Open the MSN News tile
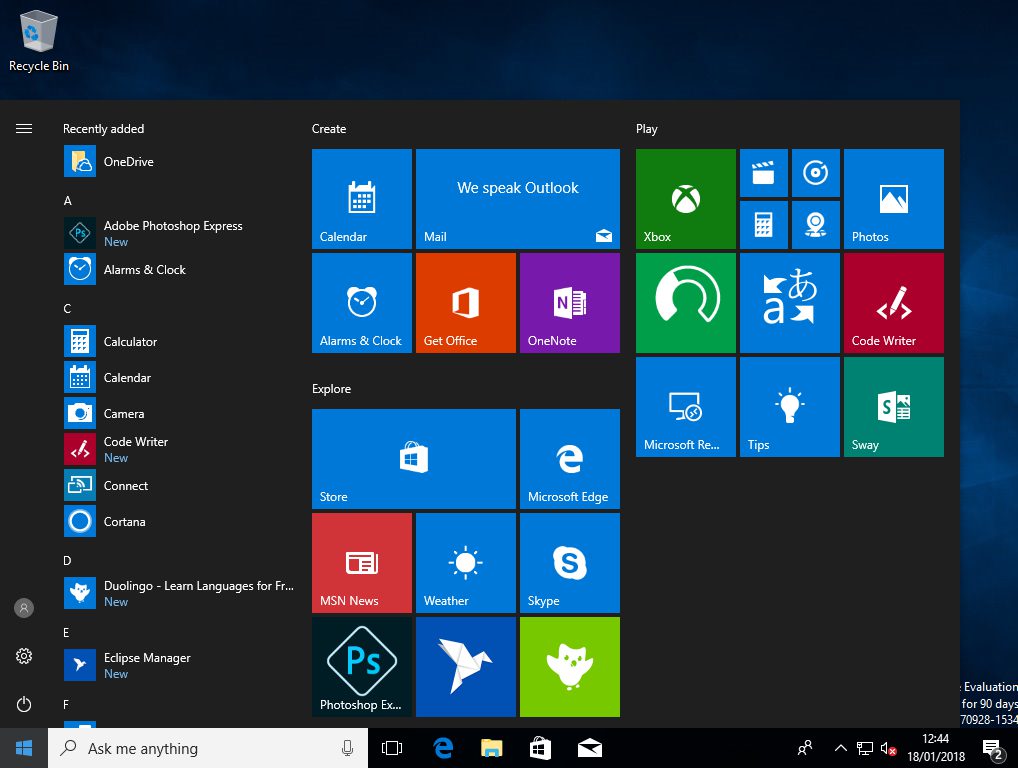 pos(362,562)
